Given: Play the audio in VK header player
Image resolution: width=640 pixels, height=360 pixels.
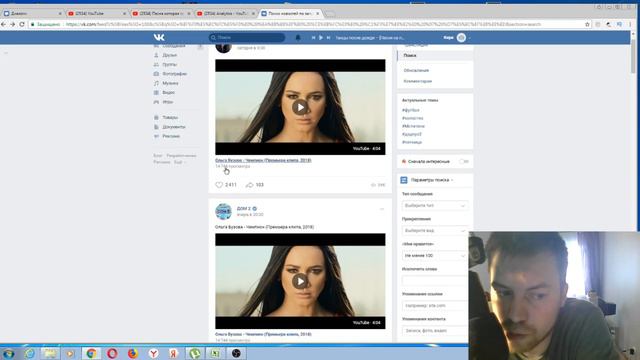Looking at the screenshot, I should tap(321, 38).
